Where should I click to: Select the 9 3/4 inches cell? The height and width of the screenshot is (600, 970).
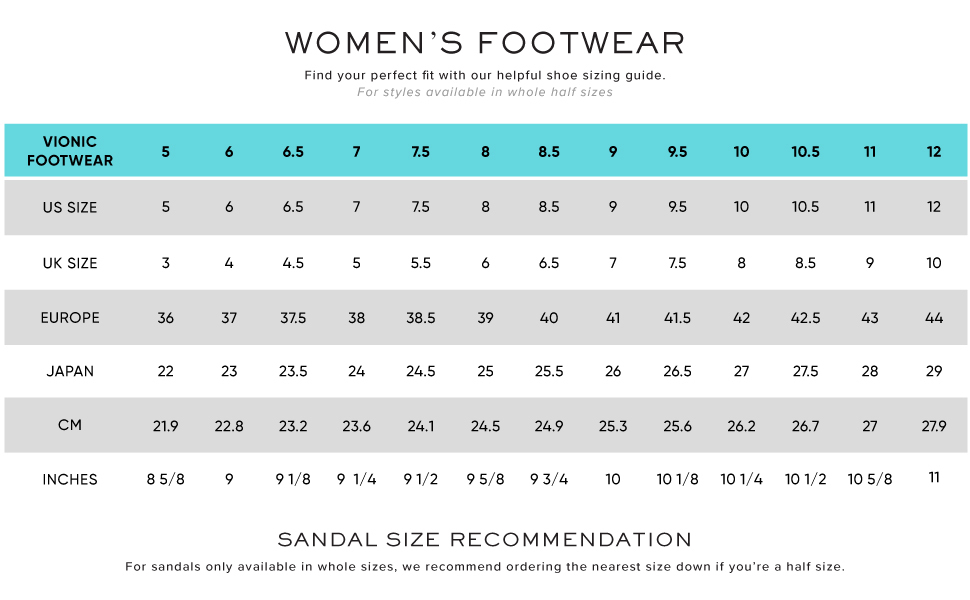[549, 479]
